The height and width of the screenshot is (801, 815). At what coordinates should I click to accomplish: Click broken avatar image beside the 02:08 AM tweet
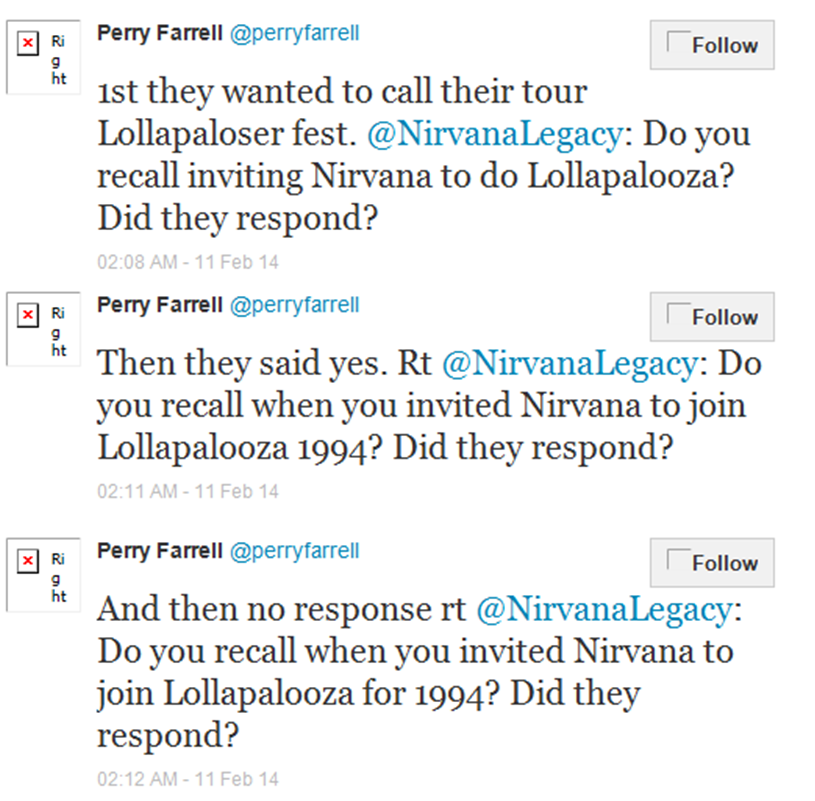(x=43, y=58)
